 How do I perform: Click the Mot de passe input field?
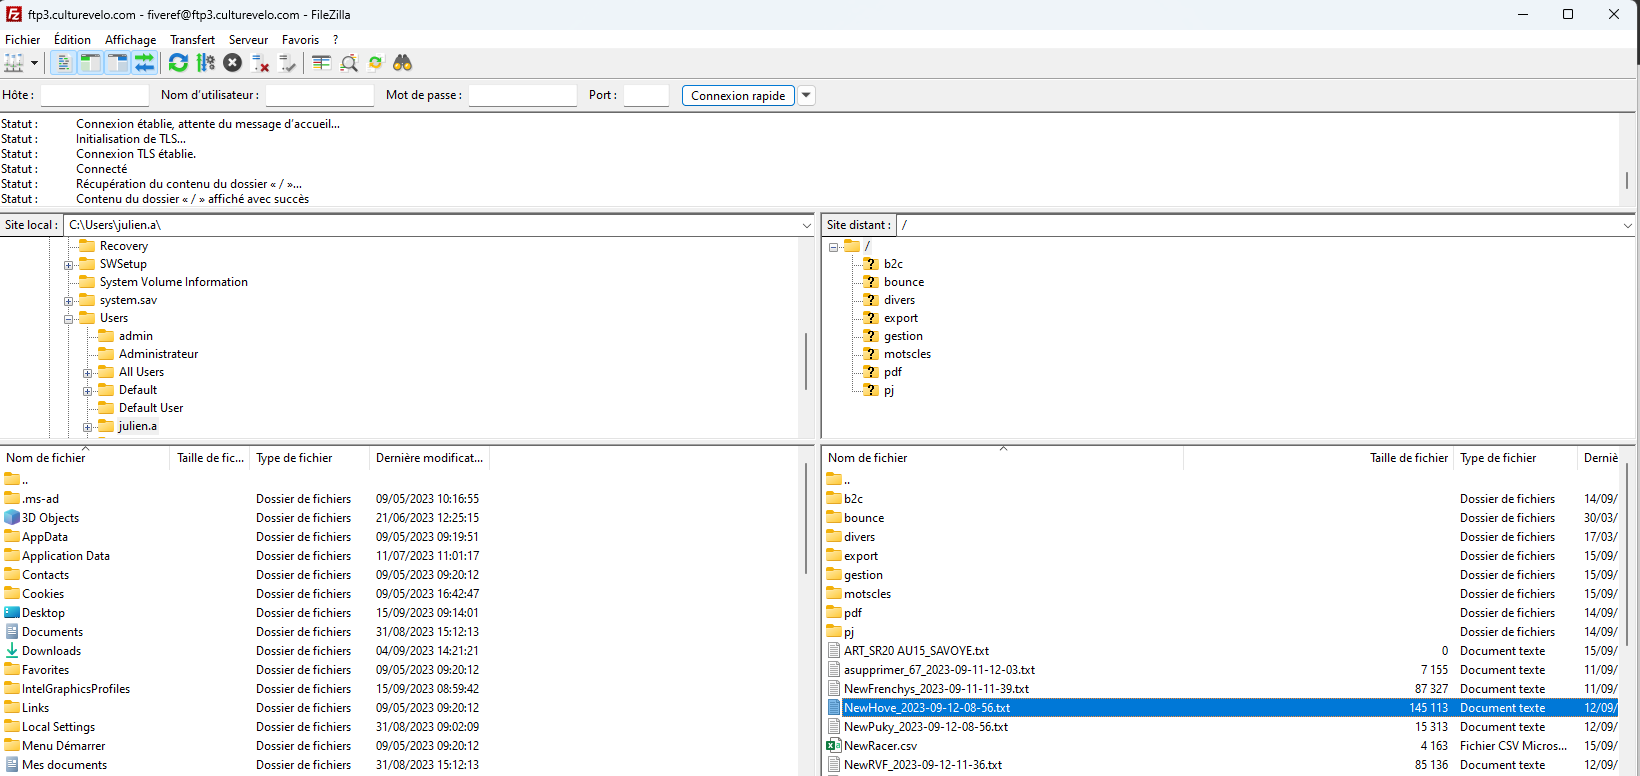click(522, 95)
